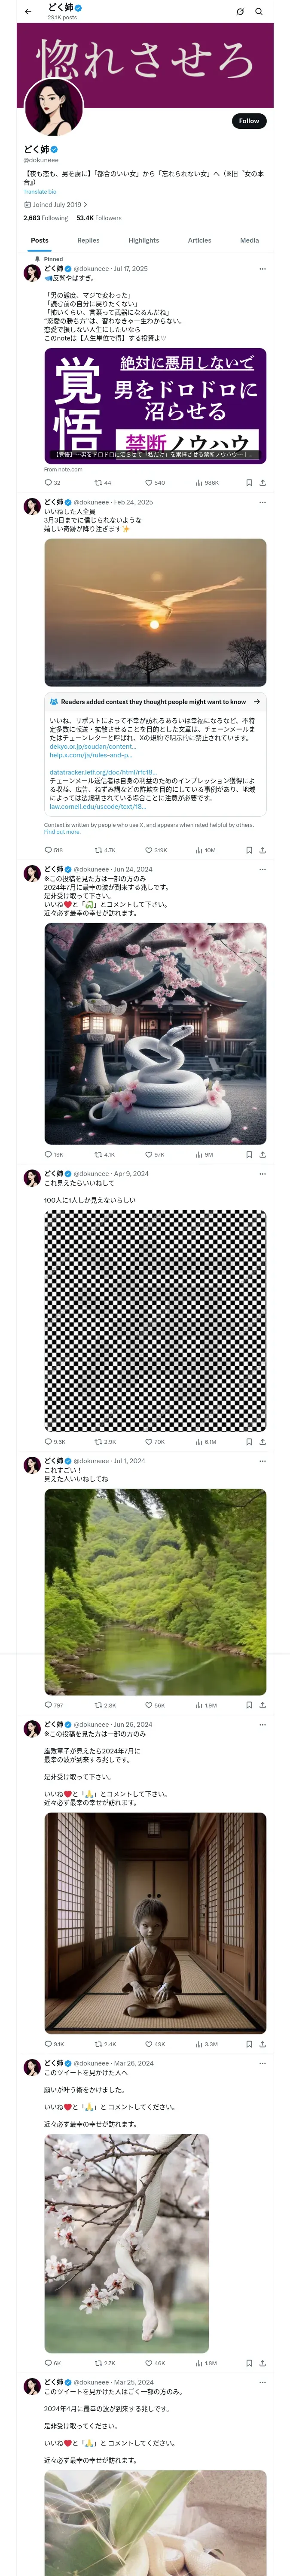Click Translate bio link
Image resolution: width=290 pixels, height=2576 pixels.
(40, 191)
